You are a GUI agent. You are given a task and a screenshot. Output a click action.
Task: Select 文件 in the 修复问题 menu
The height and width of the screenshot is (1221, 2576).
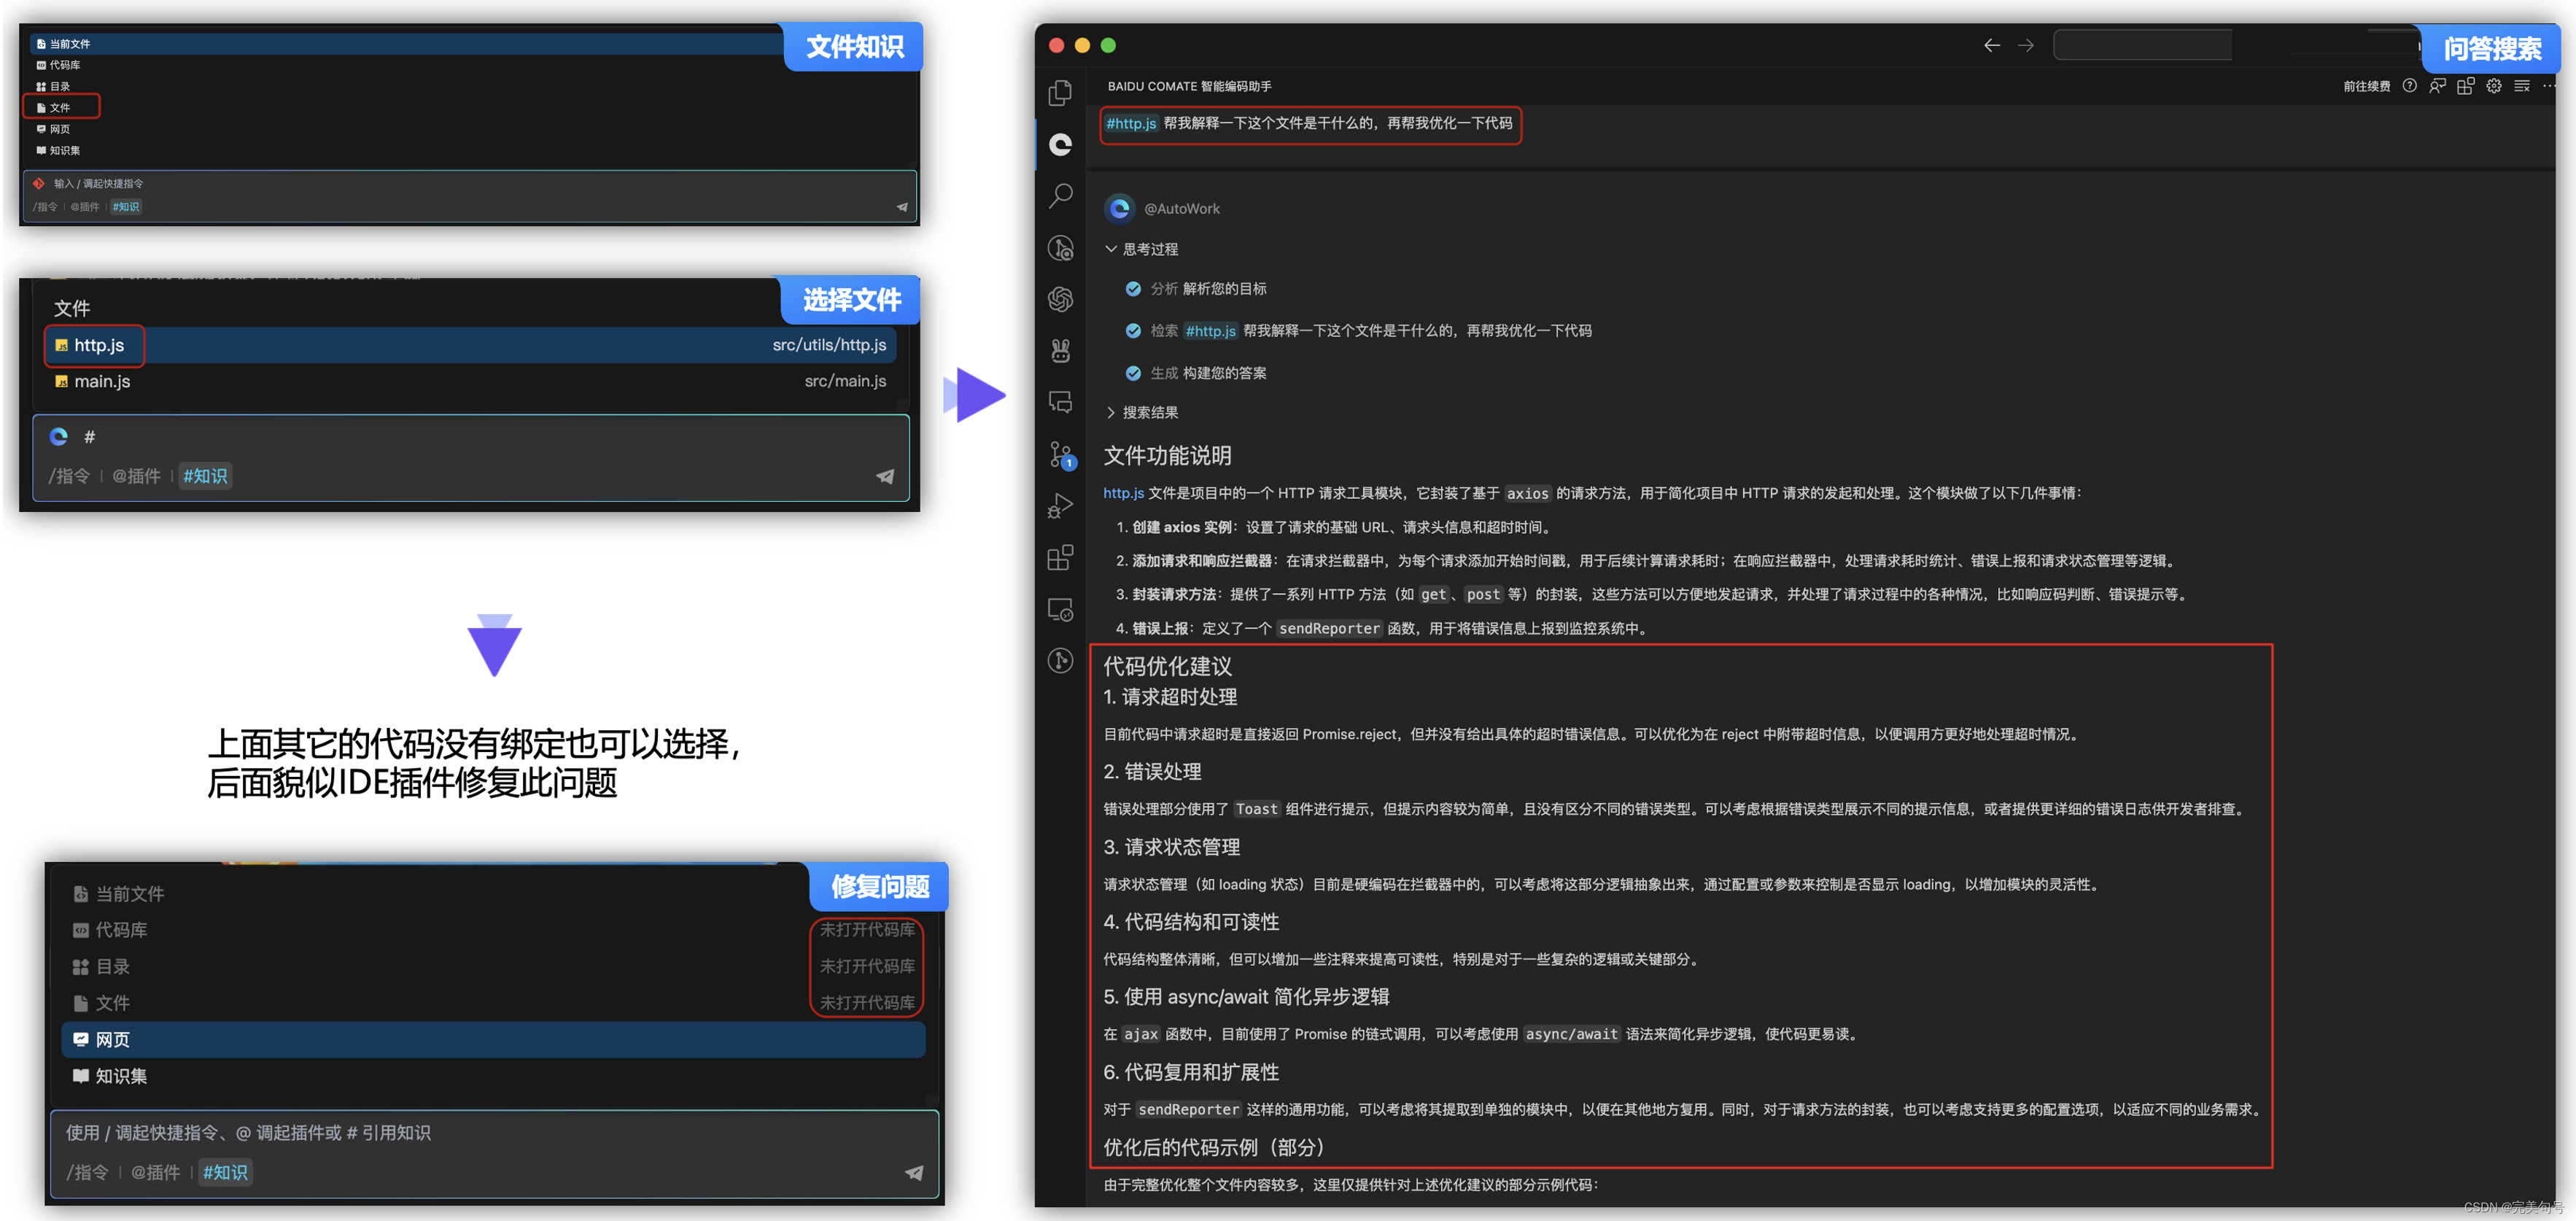coord(493,1003)
